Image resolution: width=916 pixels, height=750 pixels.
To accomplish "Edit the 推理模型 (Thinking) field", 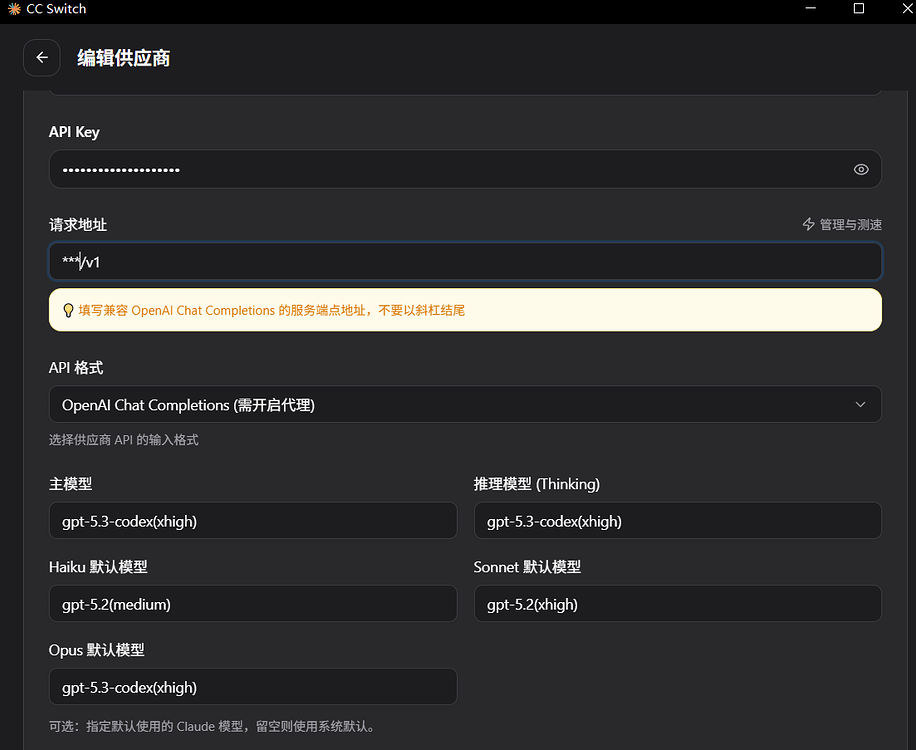I will point(678,520).
